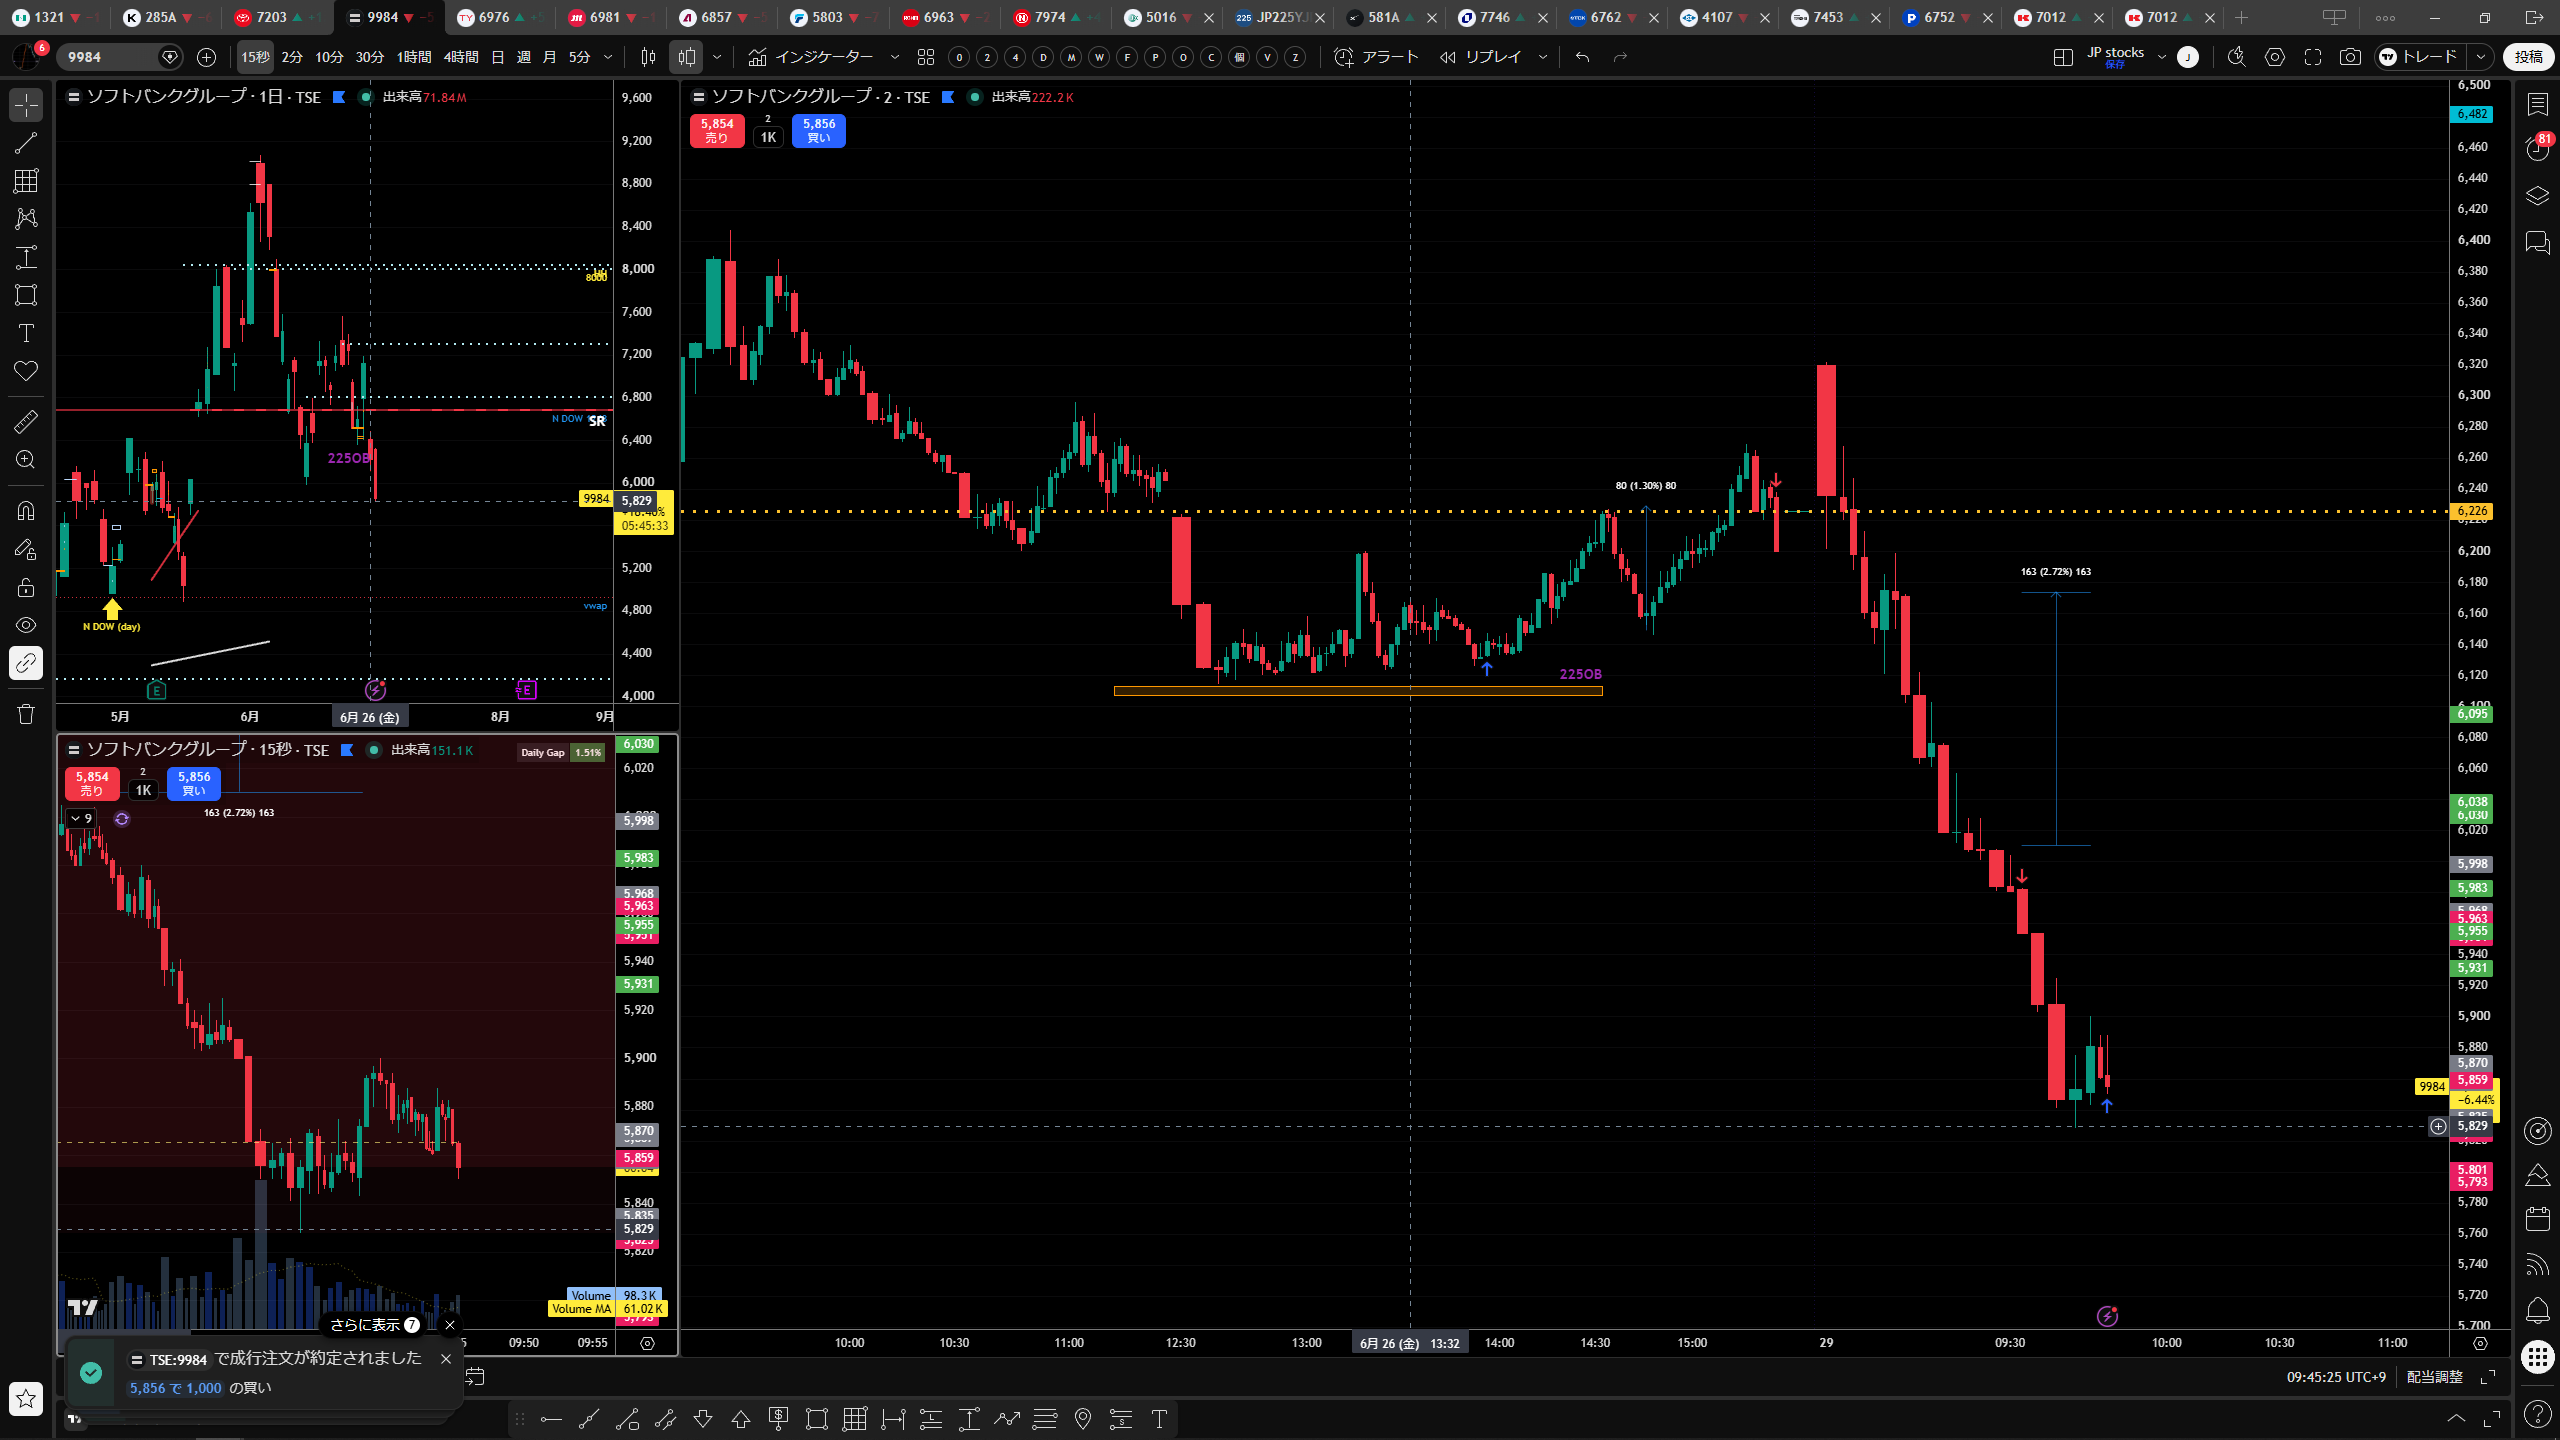Open notifications bell in right sidebar

tap(2537, 1310)
